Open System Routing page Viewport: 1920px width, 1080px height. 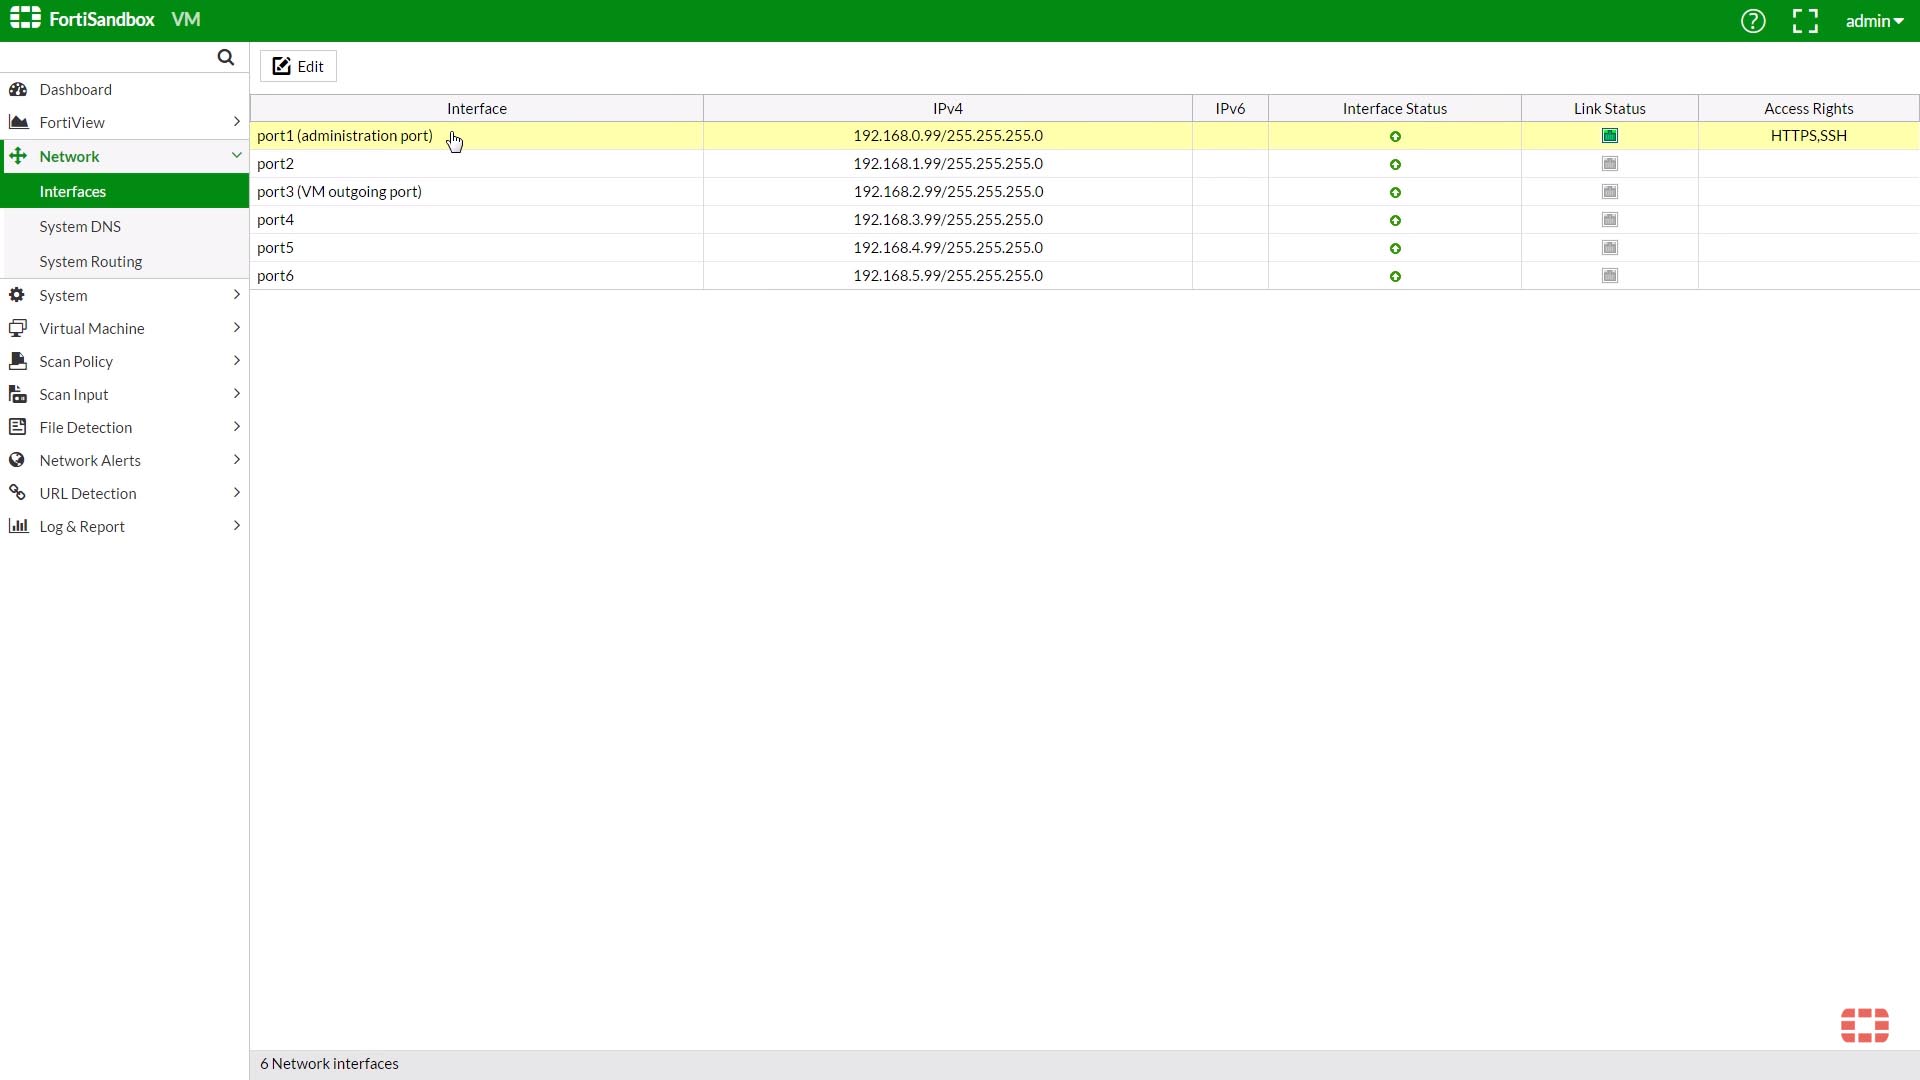[91, 262]
